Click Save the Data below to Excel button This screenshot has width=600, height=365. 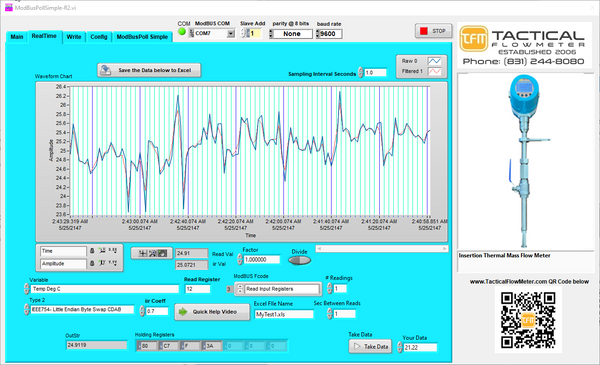point(149,70)
